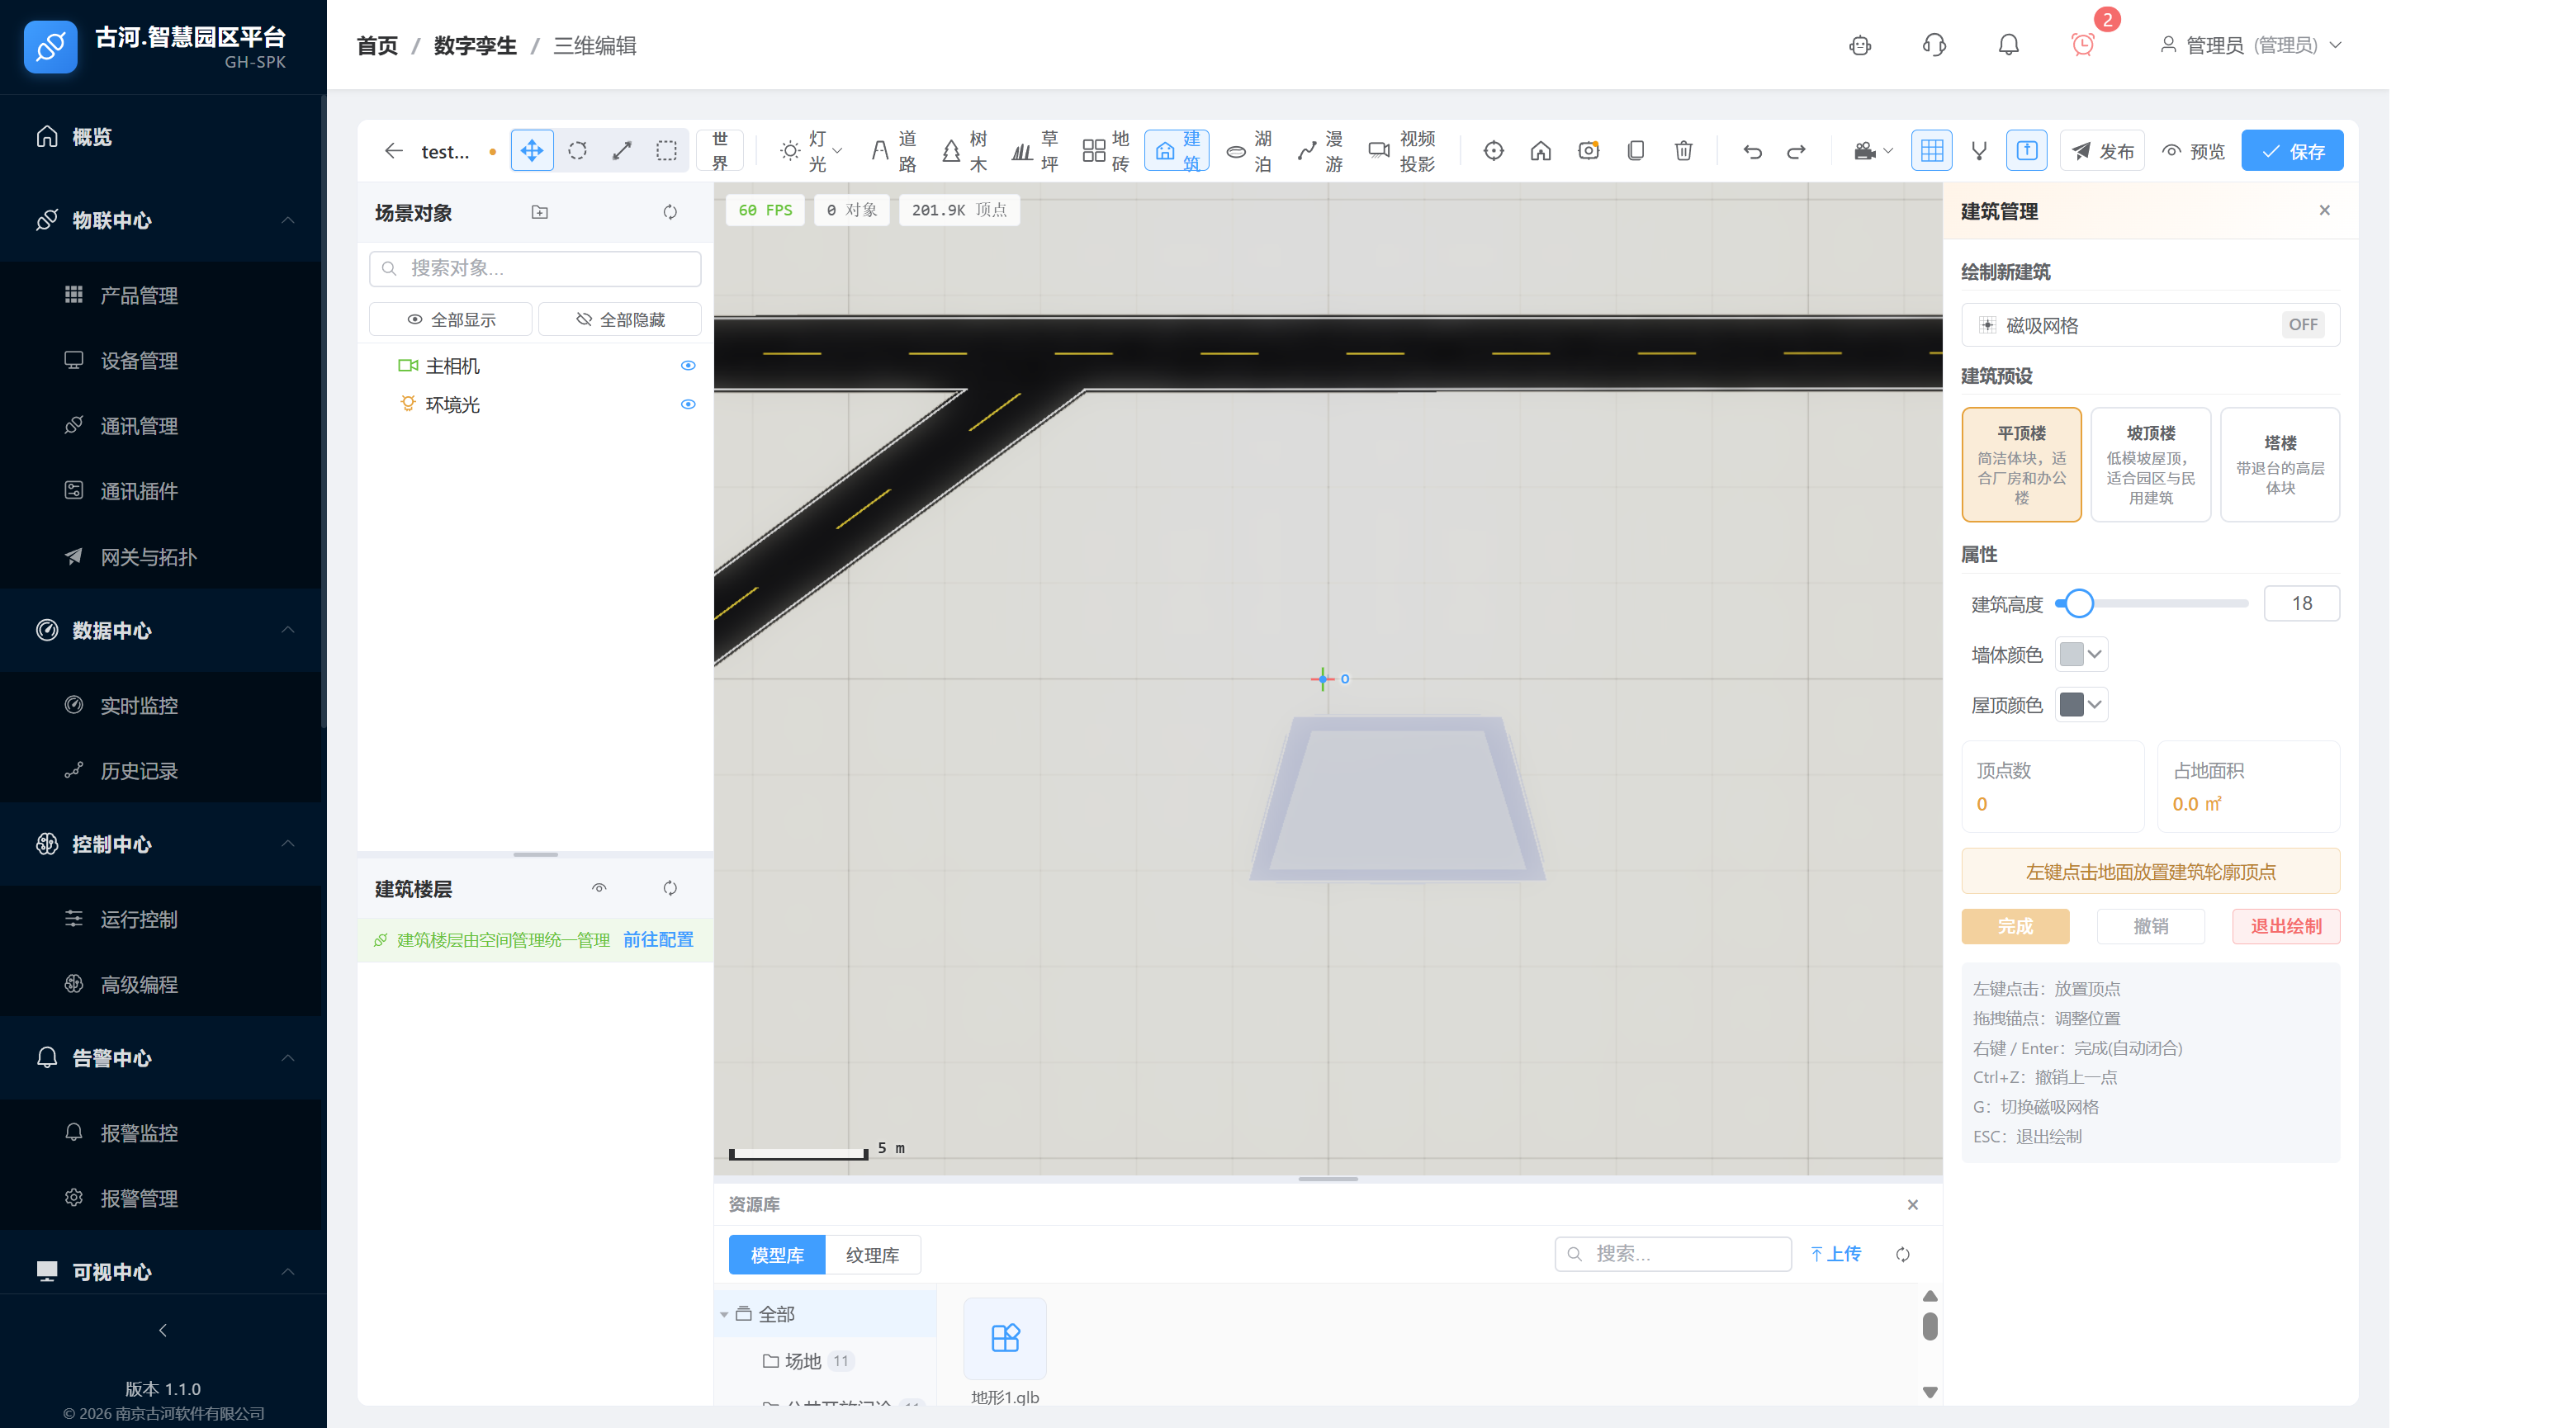2576x1428 pixels.
Task: Click the trash delete icon in toolbar
Action: click(x=1683, y=151)
